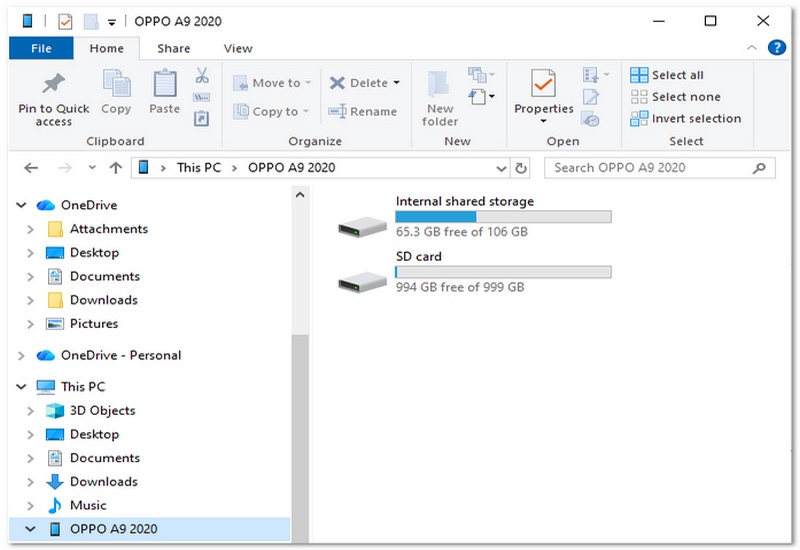Click the New folder icon
The width and height of the screenshot is (800, 550).
(x=438, y=84)
